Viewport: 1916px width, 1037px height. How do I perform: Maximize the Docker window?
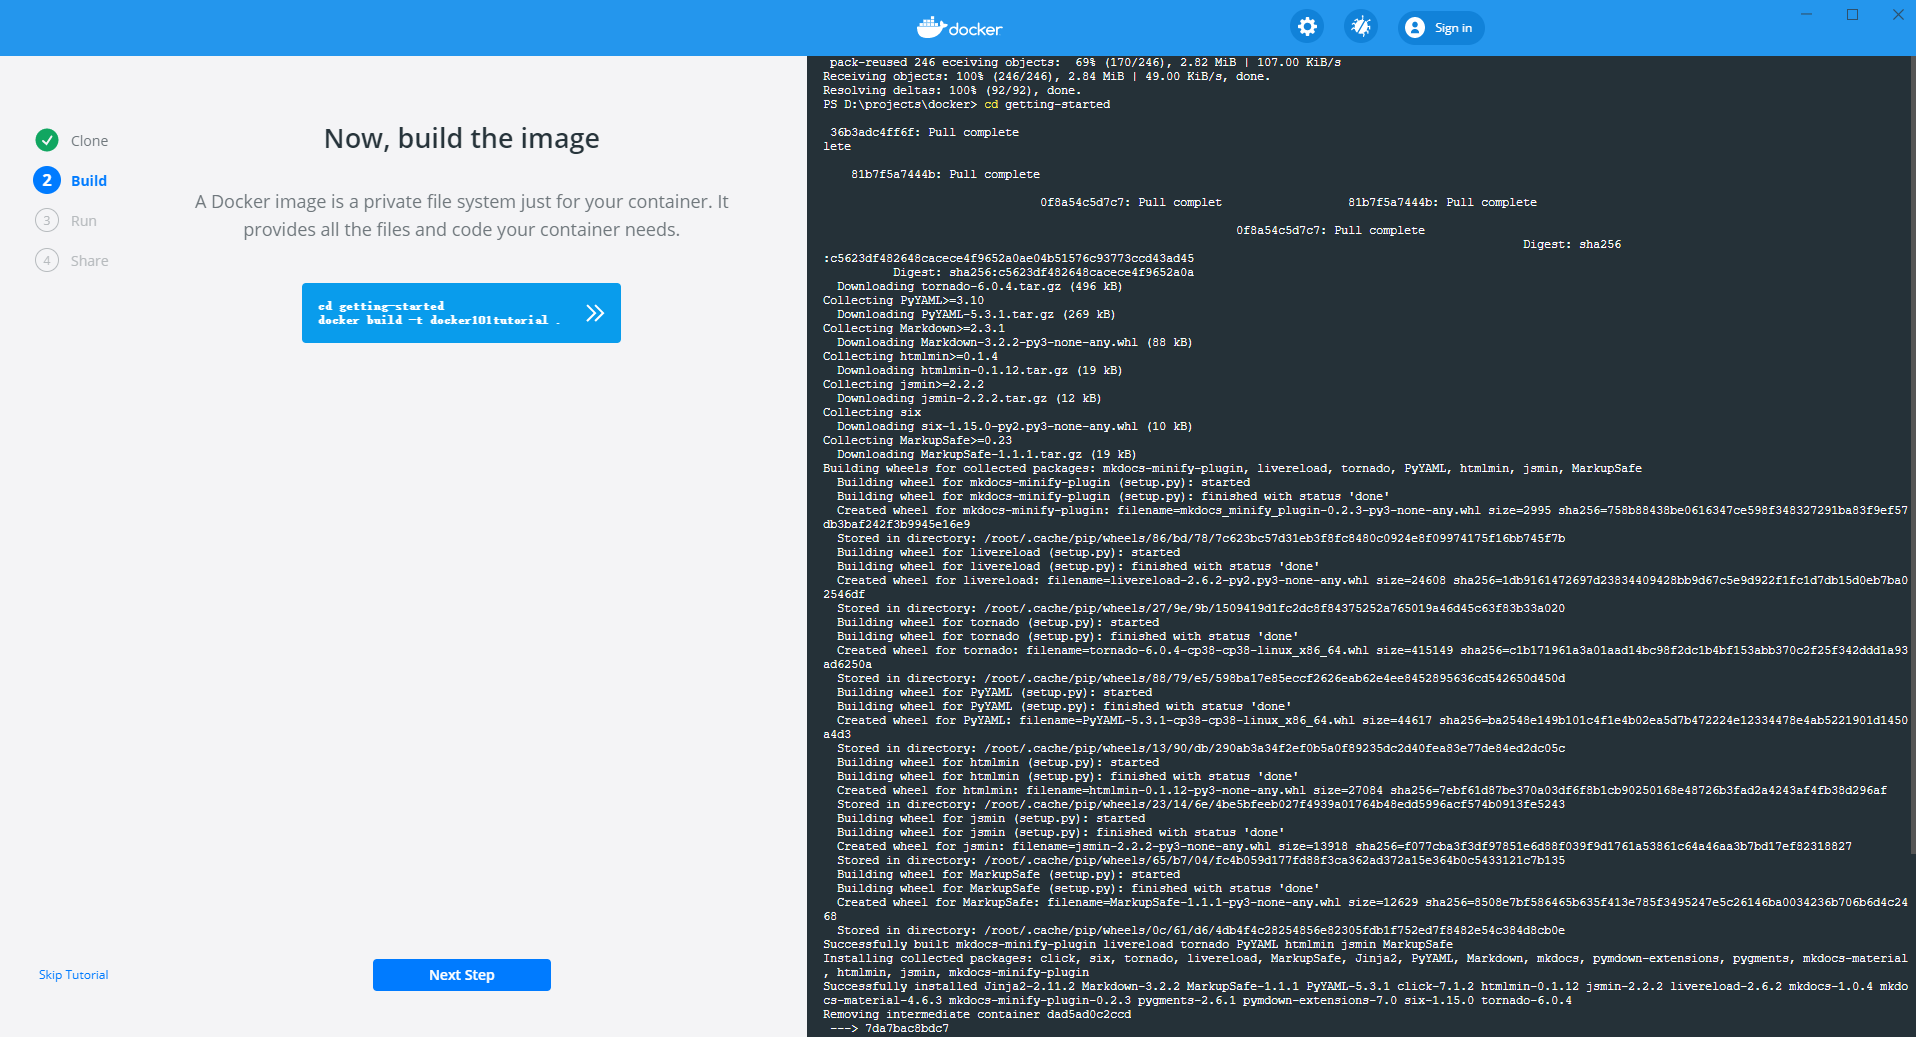[1852, 14]
